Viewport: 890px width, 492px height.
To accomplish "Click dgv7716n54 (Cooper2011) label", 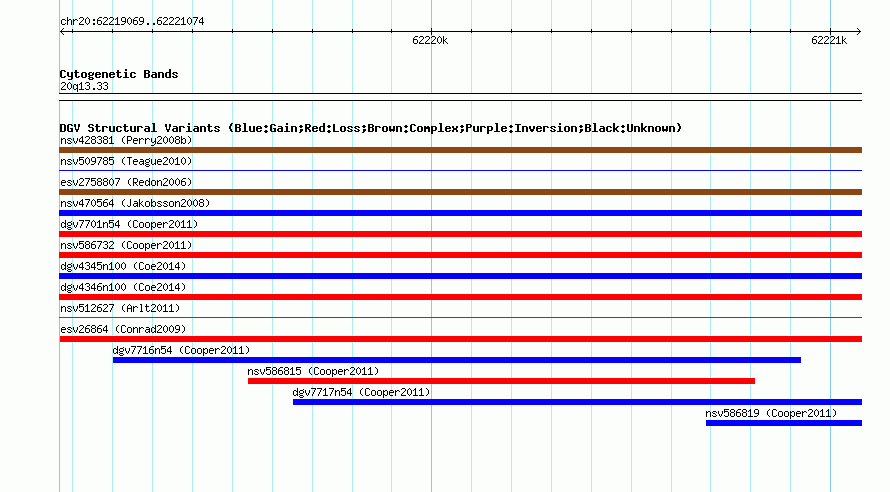I will point(181,350).
